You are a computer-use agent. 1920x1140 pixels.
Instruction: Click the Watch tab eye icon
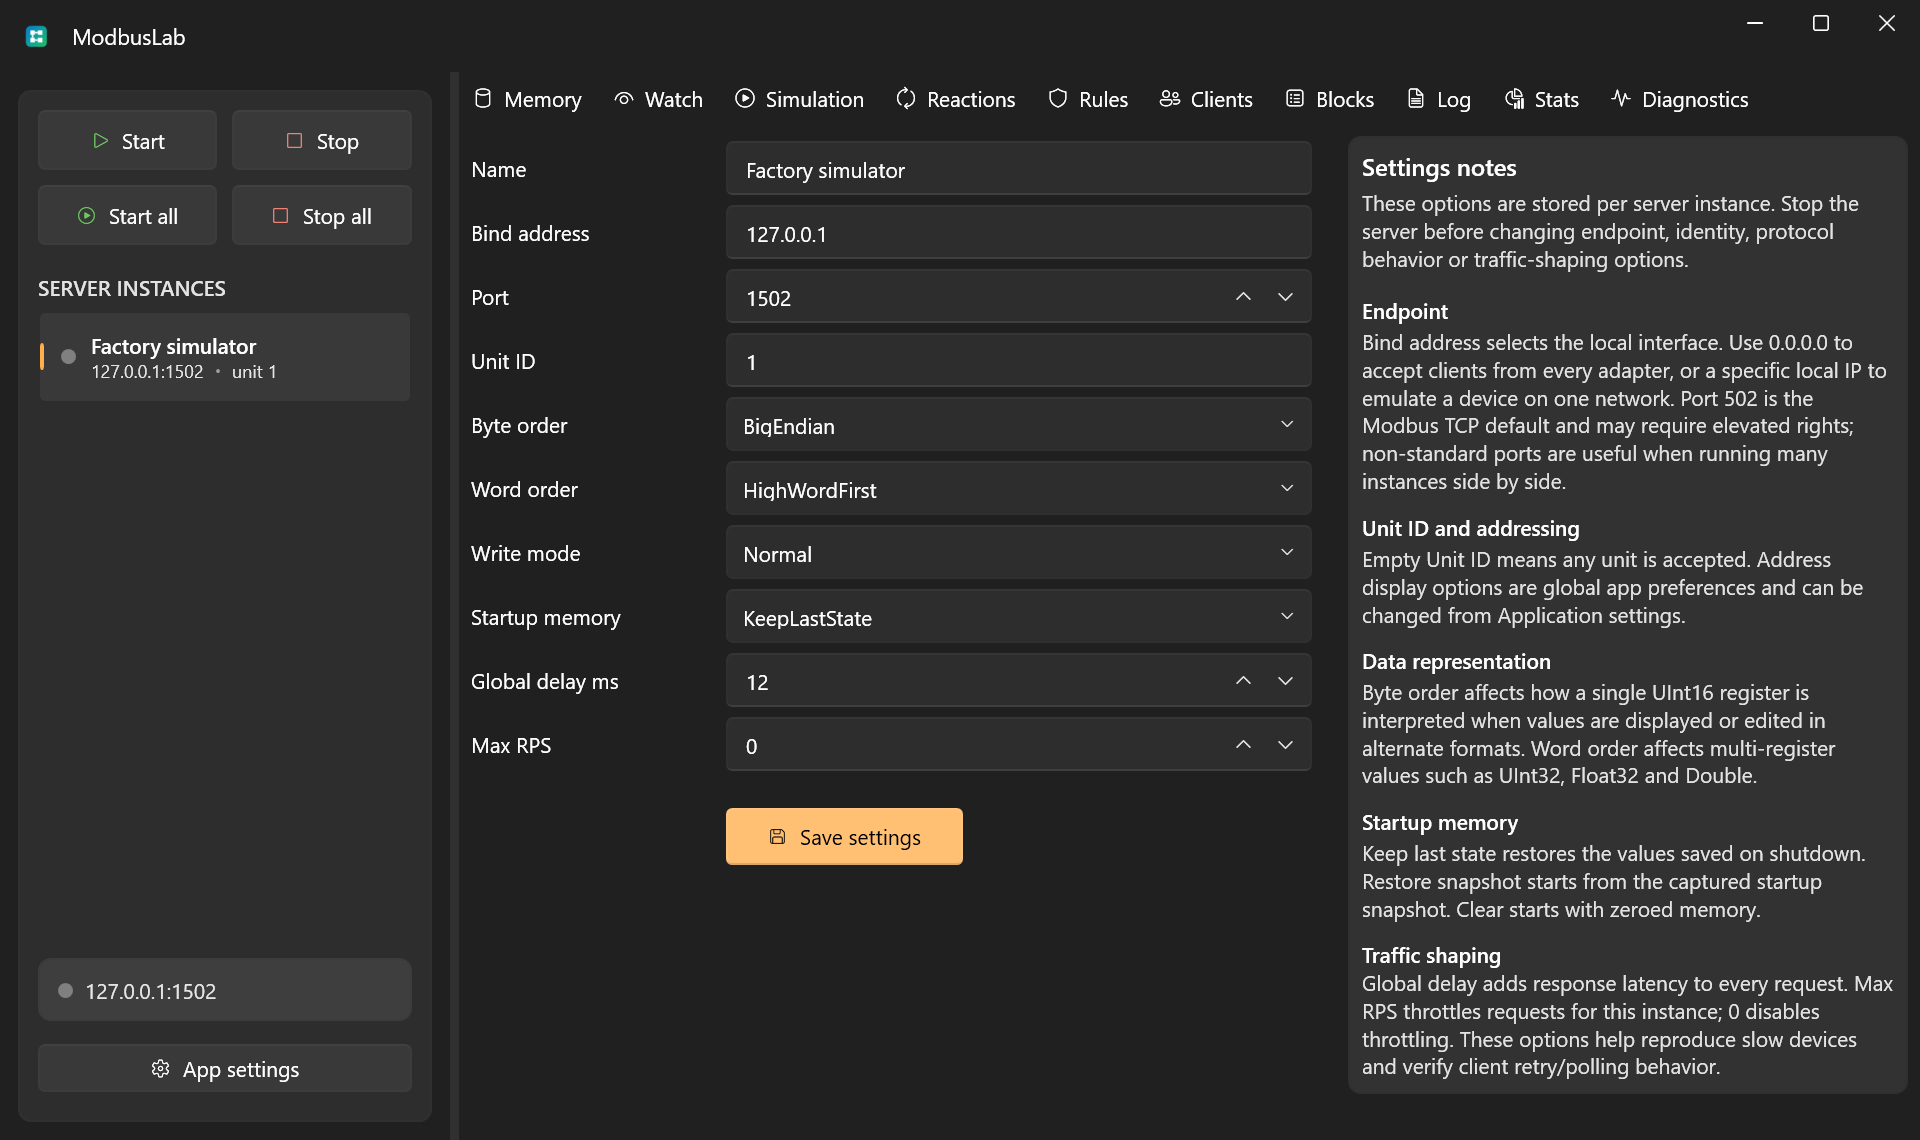click(x=624, y=98)
